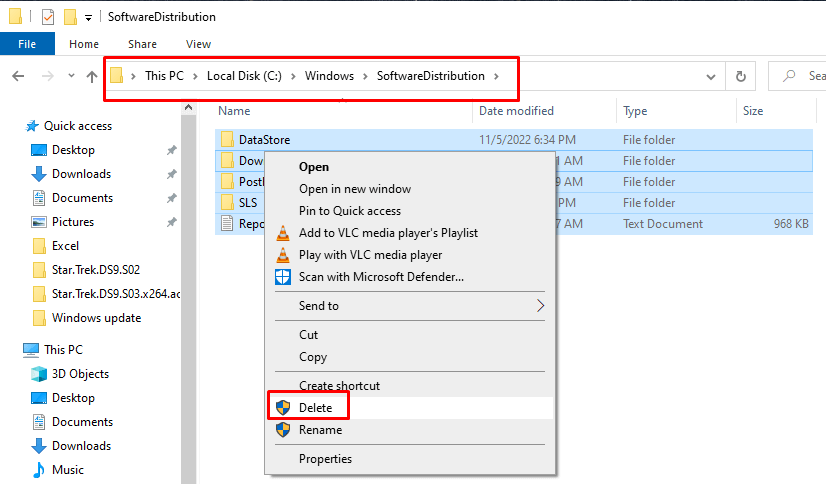Click the Properties quick access toolbar icon

point(49,17)
